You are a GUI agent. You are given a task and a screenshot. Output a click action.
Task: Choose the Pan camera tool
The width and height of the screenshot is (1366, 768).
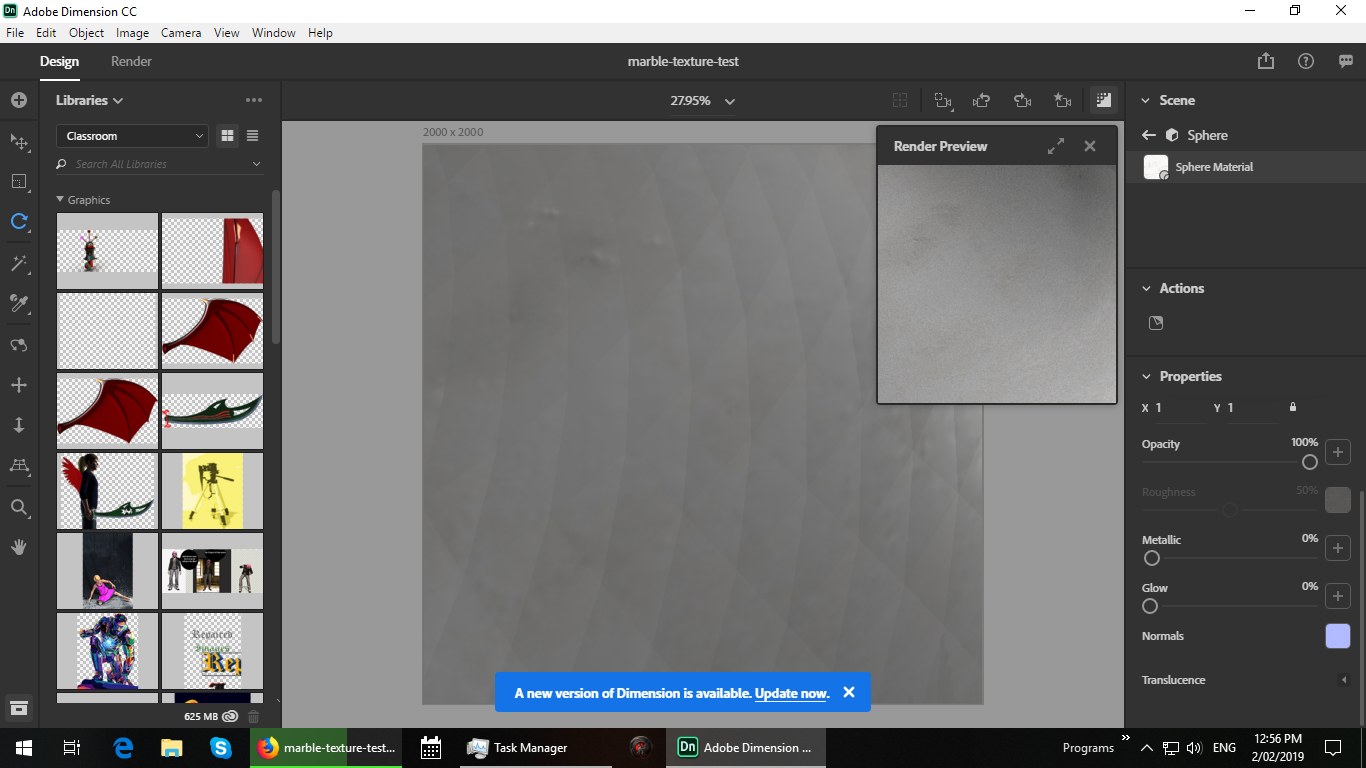(x=19, y=385)
